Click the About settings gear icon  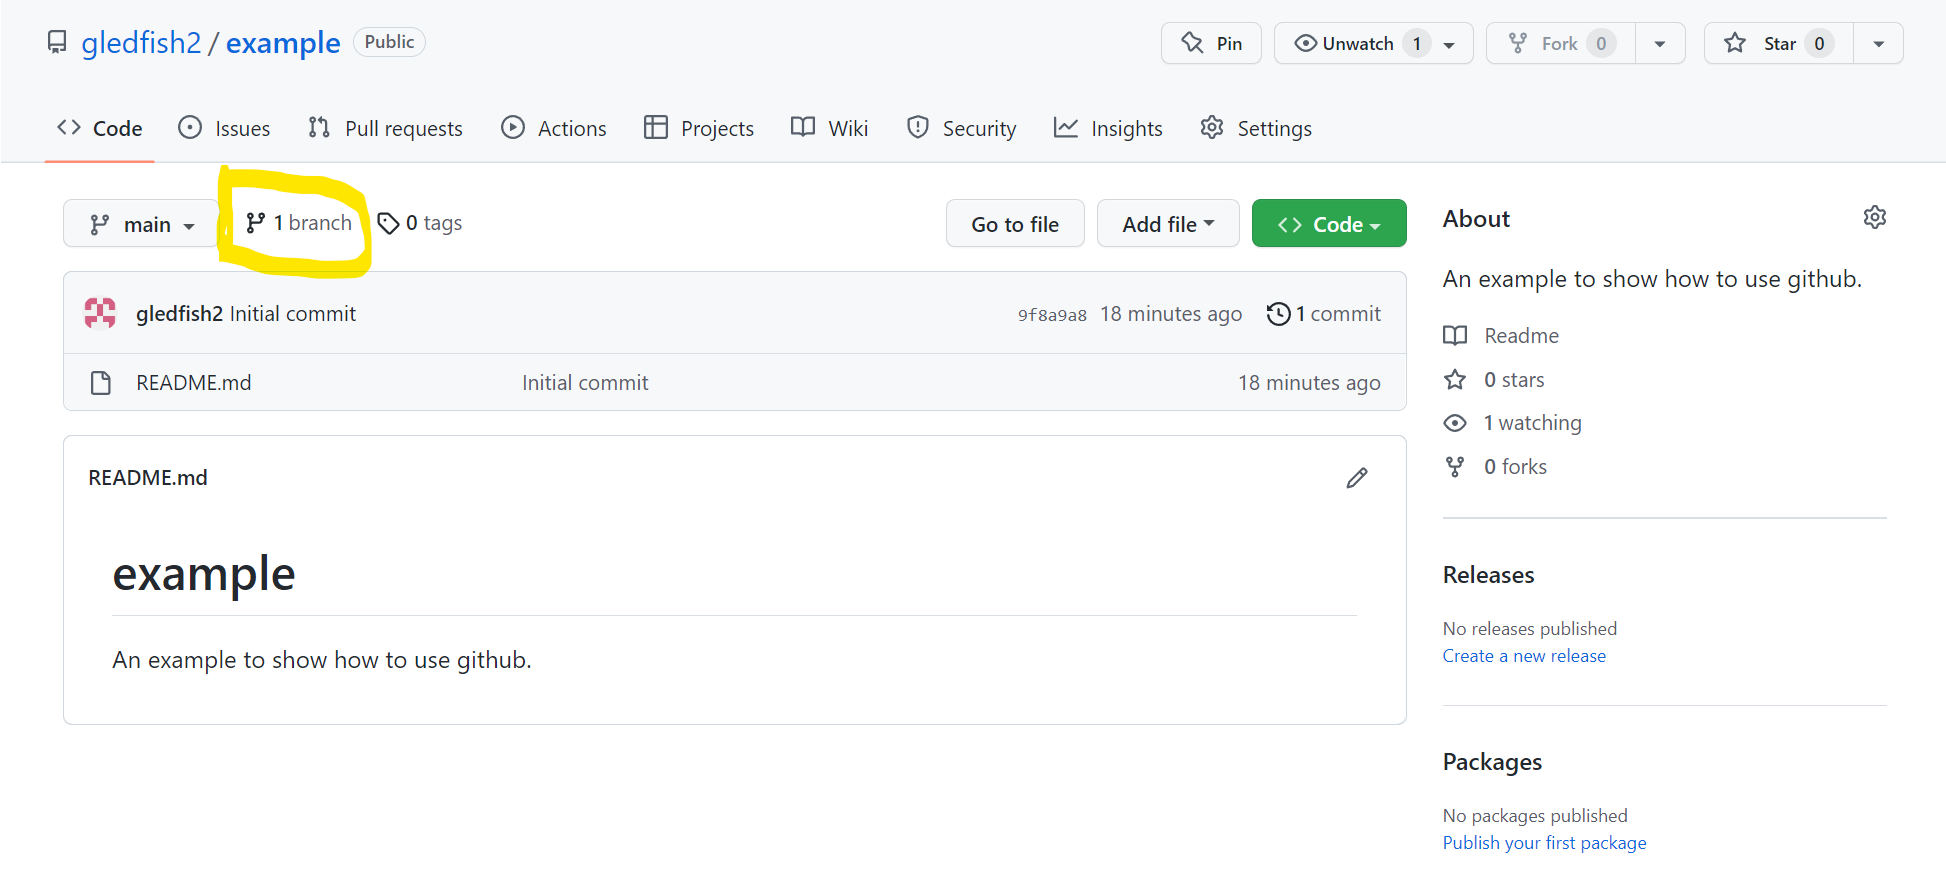pyautogui.click(x=1874, y=218)
